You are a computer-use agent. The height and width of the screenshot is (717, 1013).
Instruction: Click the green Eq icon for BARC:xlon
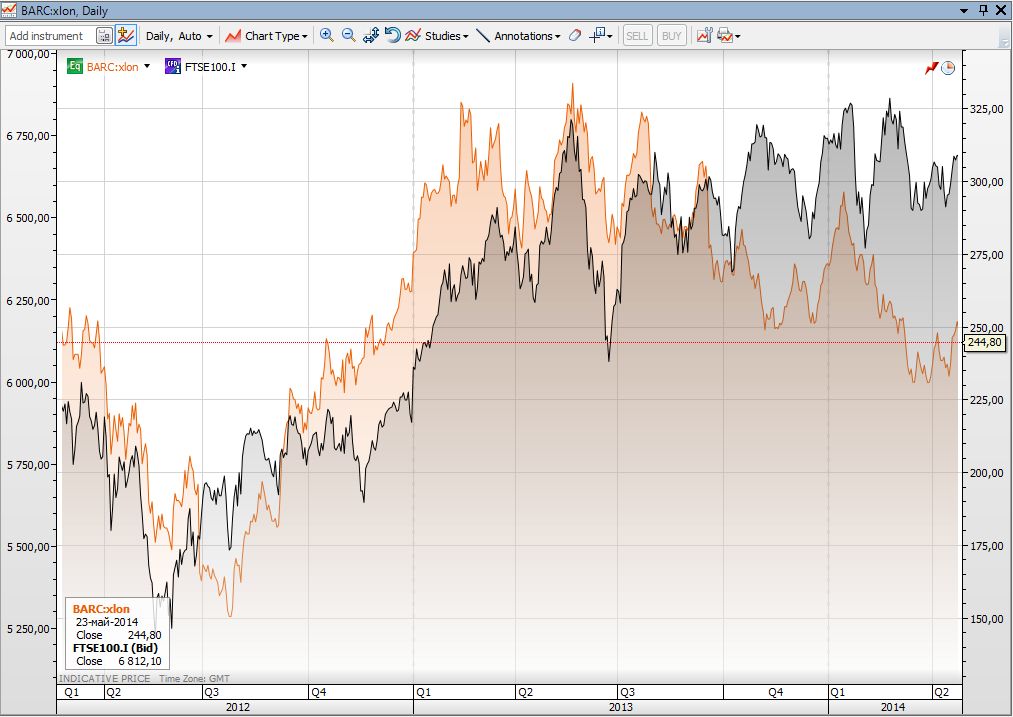tap(75, 67)
